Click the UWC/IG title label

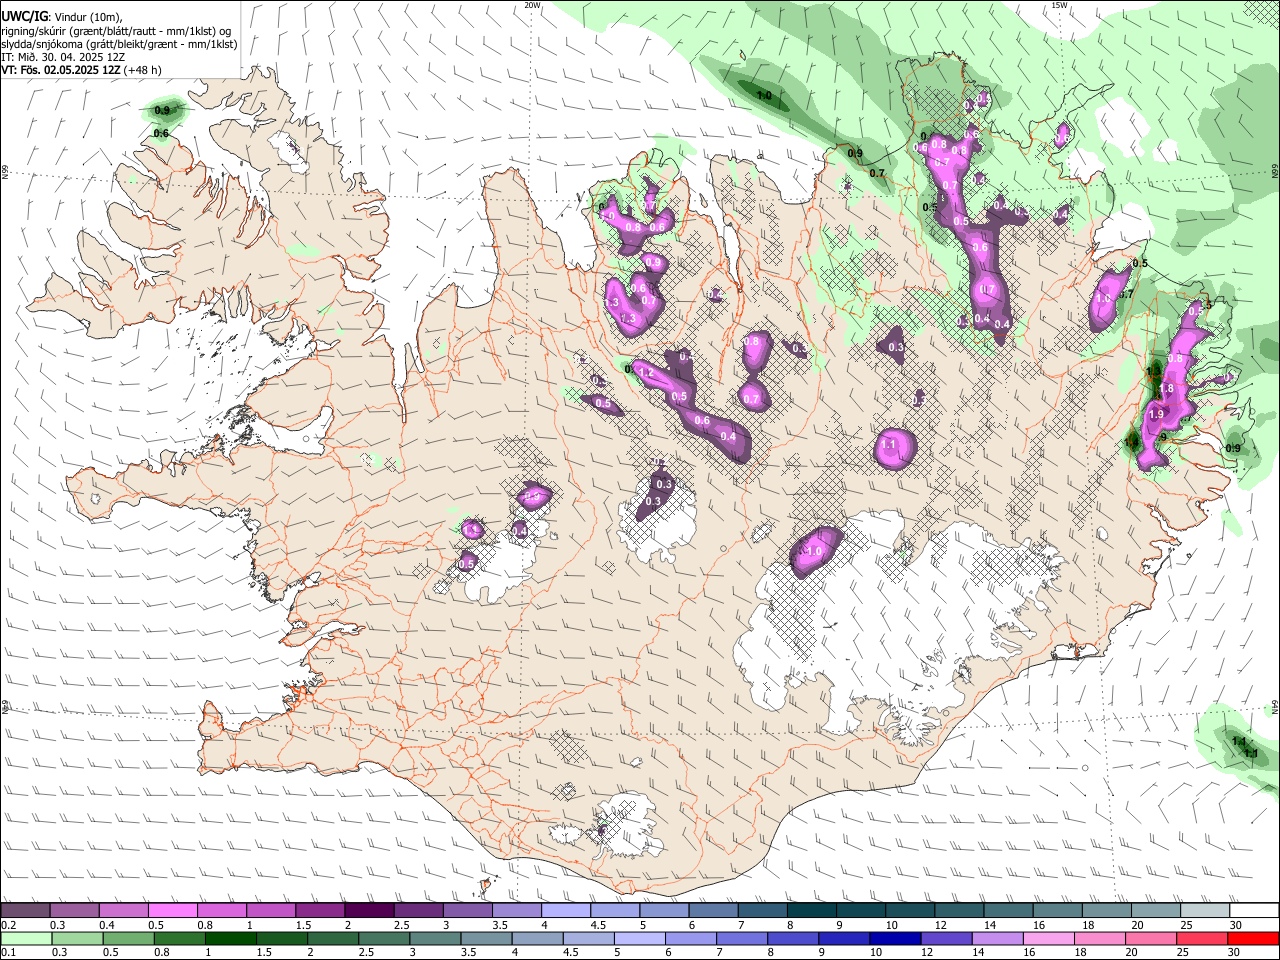click(x=23, y=17)
